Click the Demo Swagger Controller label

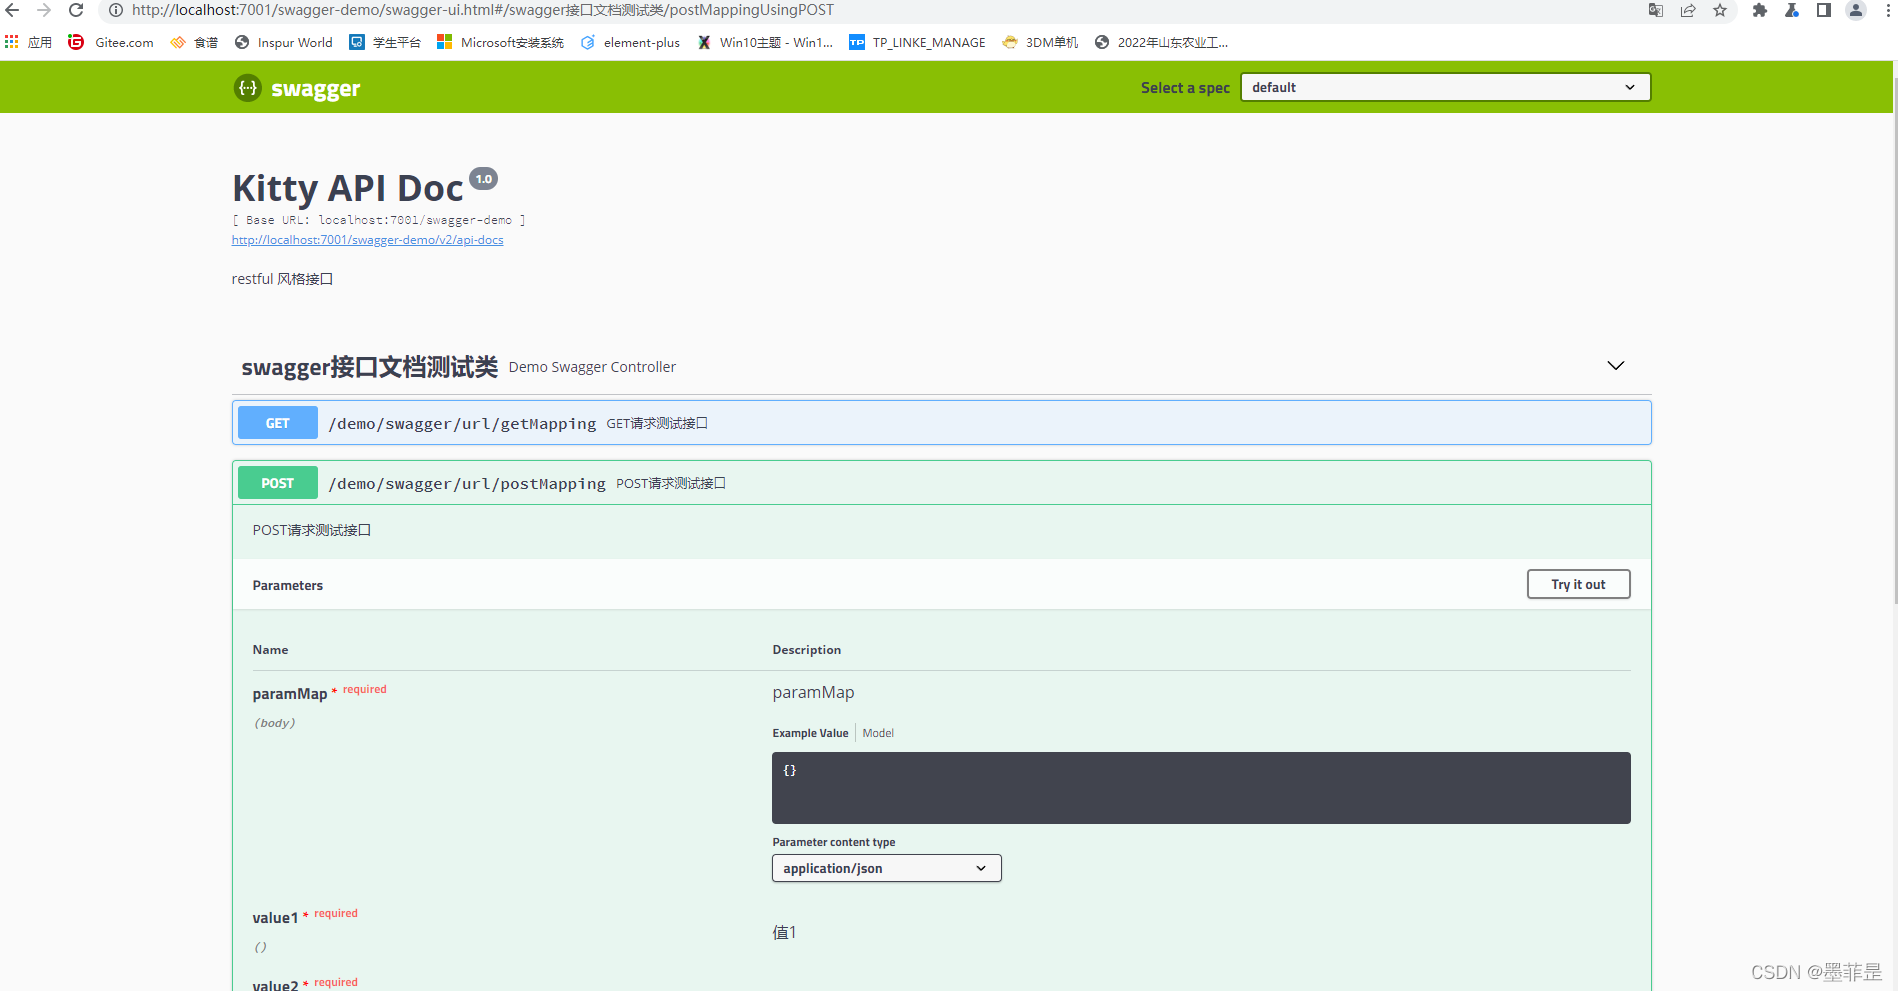tap(592, 367)
